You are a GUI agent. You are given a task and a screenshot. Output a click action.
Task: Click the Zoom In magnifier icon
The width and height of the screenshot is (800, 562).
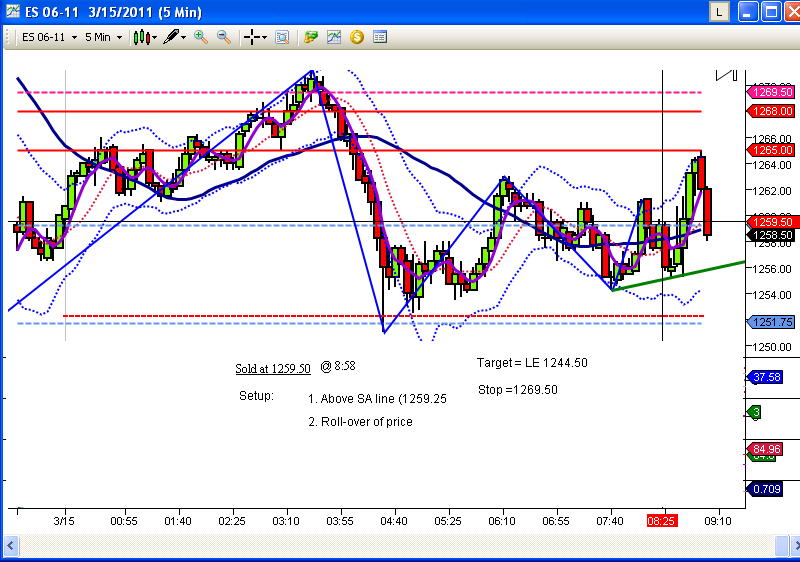click(201, 37)
